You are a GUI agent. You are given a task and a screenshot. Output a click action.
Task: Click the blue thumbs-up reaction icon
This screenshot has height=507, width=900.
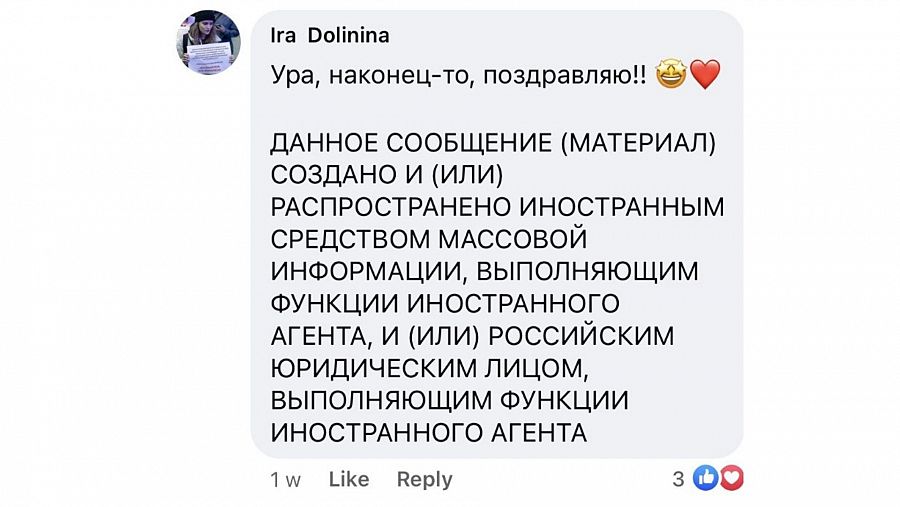706,478
